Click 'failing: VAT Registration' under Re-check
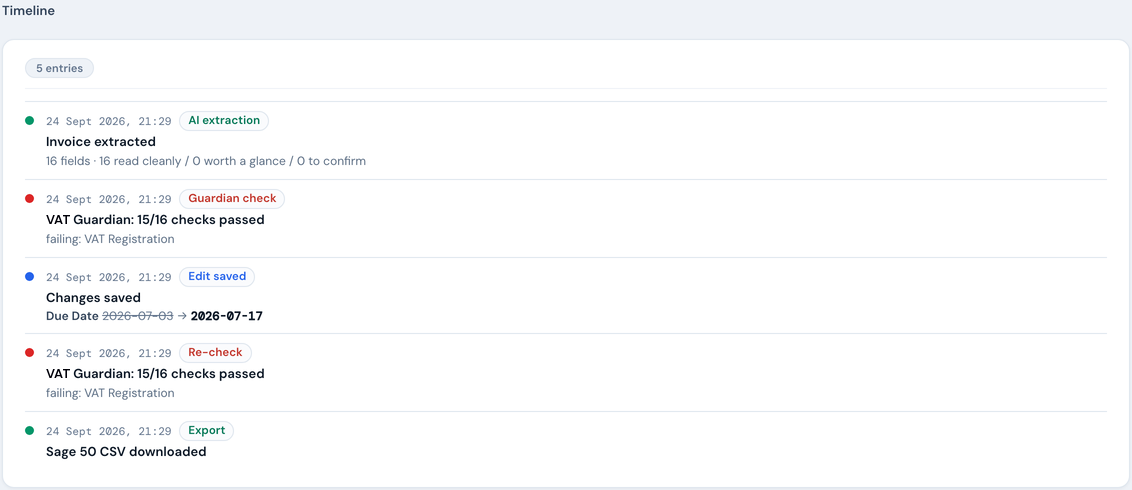 pyautogui.click(x=110, y=393)
